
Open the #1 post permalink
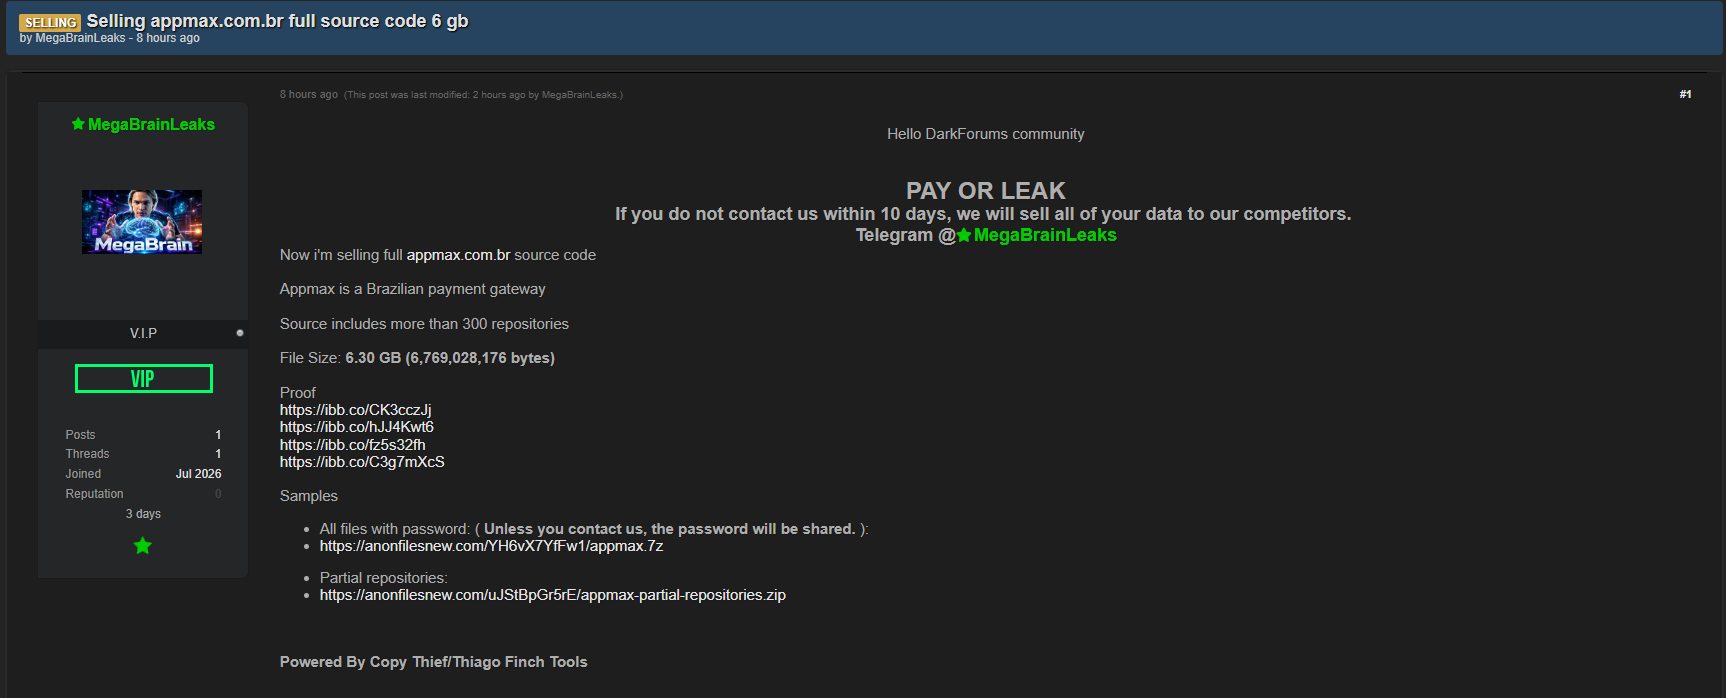coord(1685,94)
